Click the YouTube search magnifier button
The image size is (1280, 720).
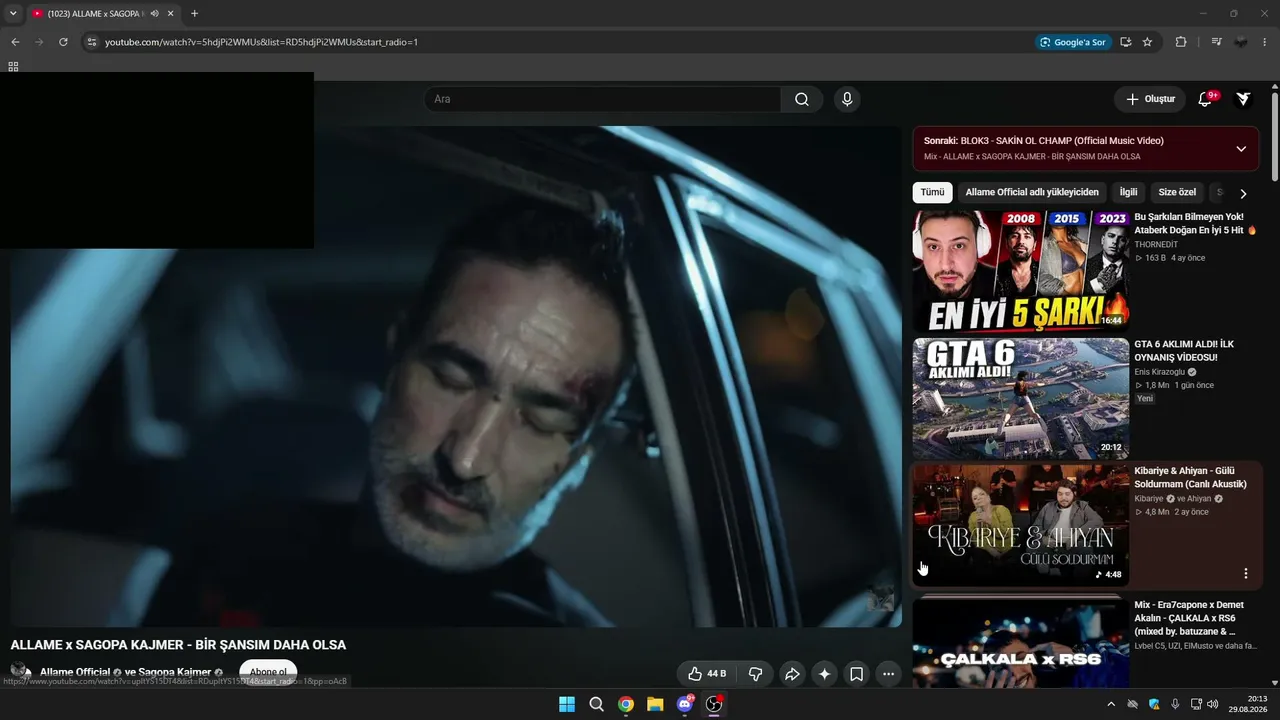pos(802,99)
